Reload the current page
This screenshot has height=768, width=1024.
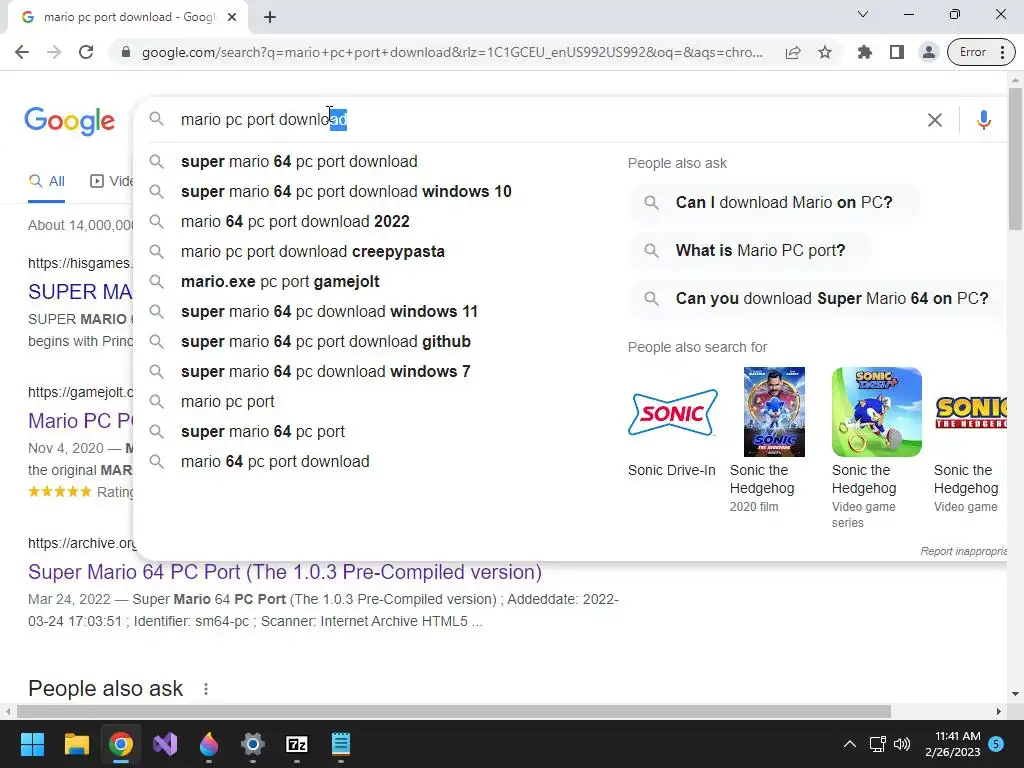pyautogui.click(x=86, y=52)
